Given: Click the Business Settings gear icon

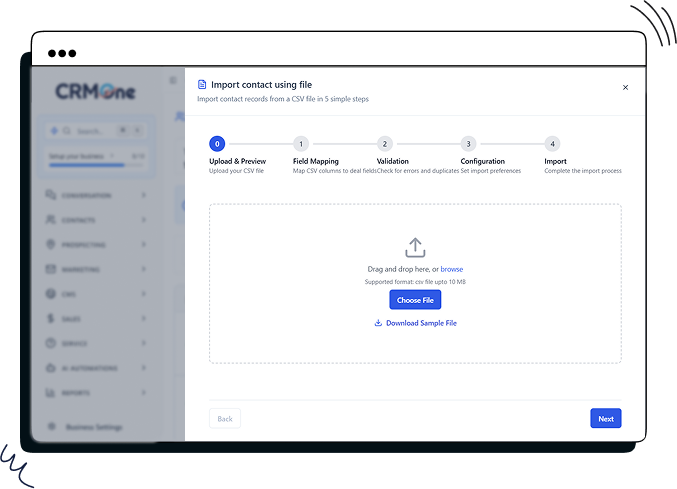Looking at the screenshot, I should coord(51,427).
